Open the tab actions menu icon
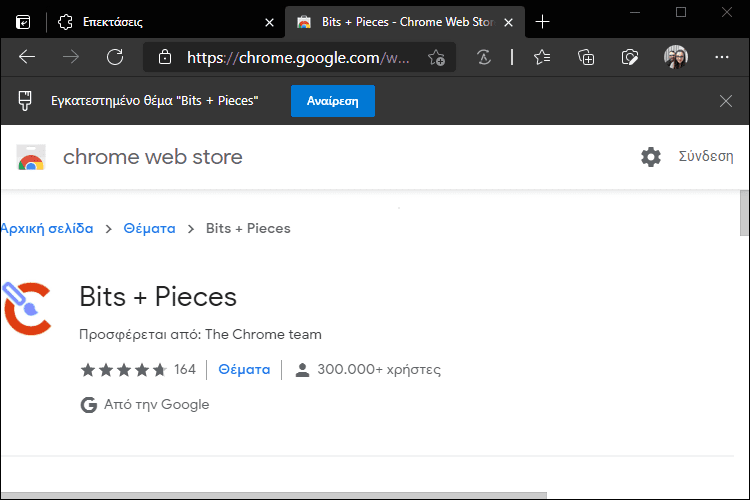Image resolution: width=750 pixels, height=500 pixels. click(x=23, y=22)
